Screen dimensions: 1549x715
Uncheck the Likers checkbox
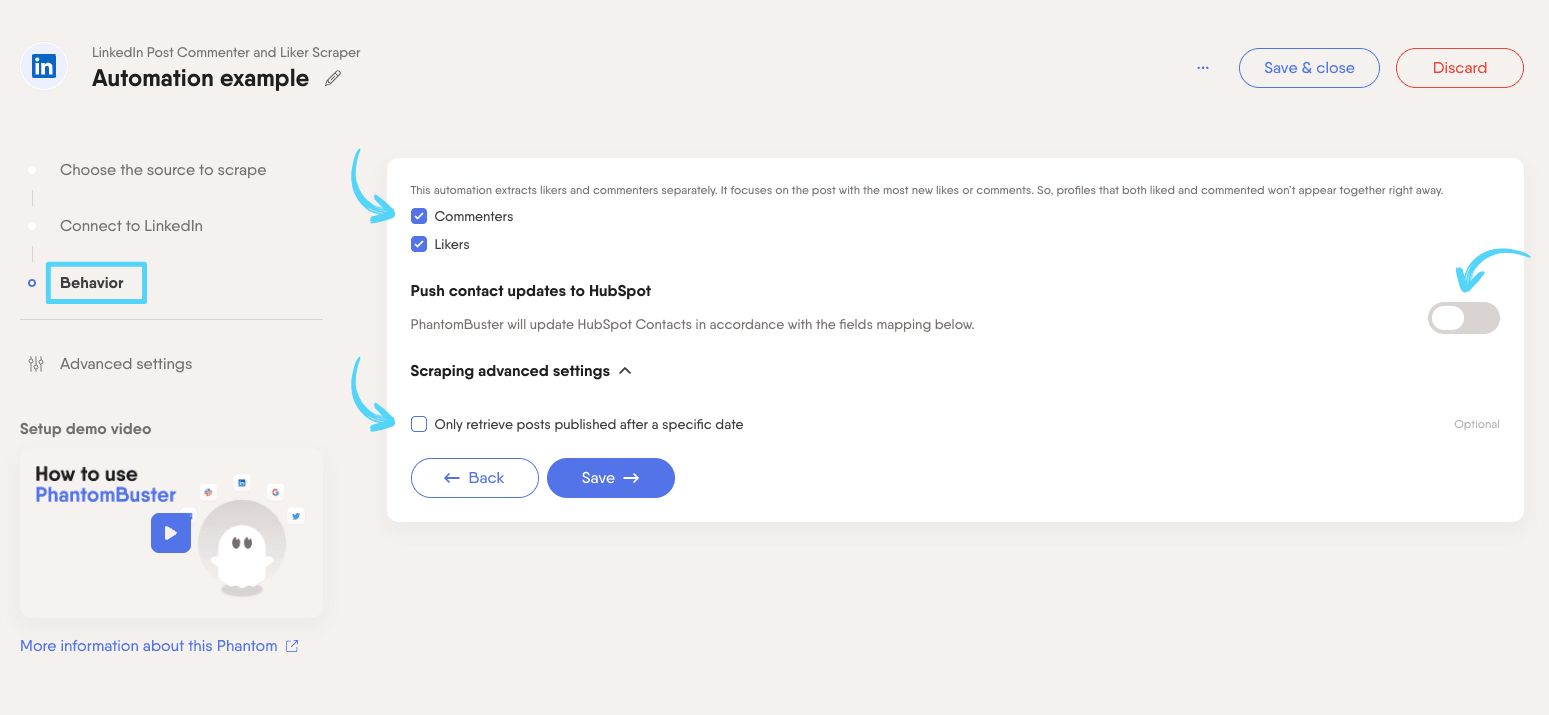coord(419,244)
